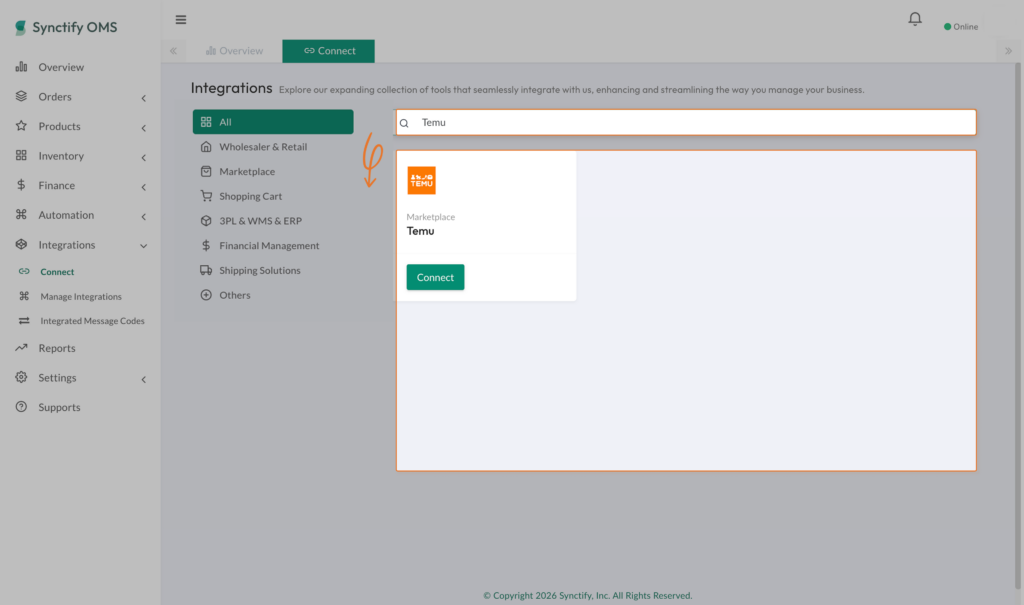Click the Financial Management dollar icon
Image resolution: width=1024 pixels, height=605 pixels.
tap(206, 245)
